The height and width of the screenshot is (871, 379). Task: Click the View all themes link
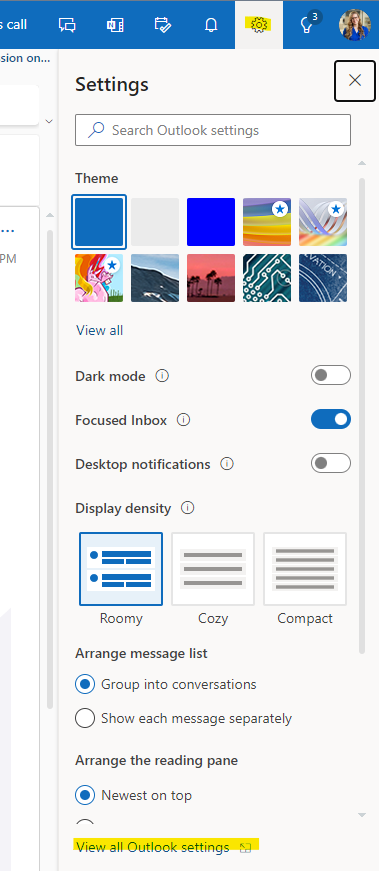tap(99, 331)
